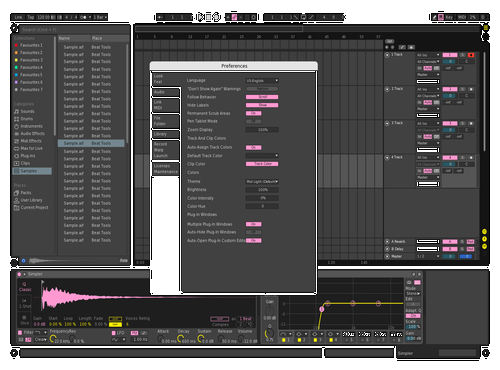This screenshot has height=370, width=500.
Task: Click the arrangement Record button
Action: tap(216, 17)
